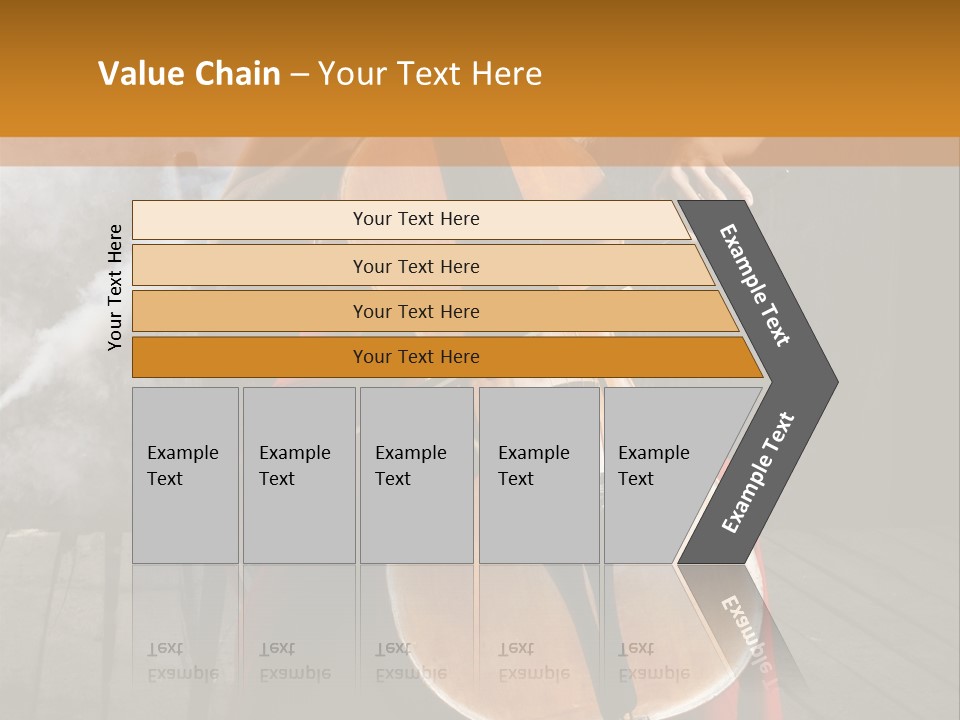The image size is (960, 720).
Task: Select the second gray "Example Text" box
Action: pos(298,474)
